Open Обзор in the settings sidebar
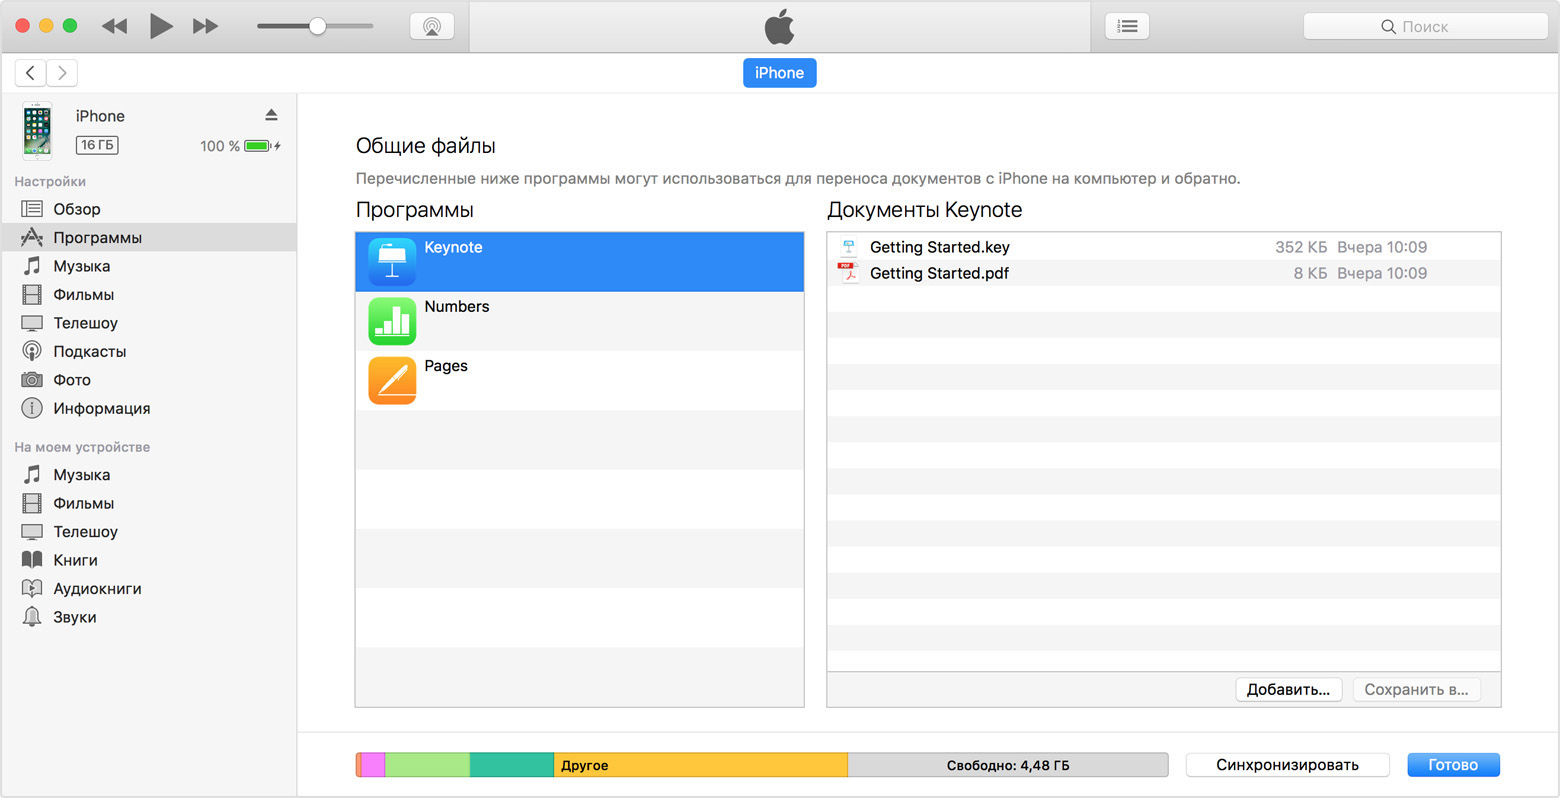The width and height of the screenshot is (1560, 798). click(x=148, y=209)
